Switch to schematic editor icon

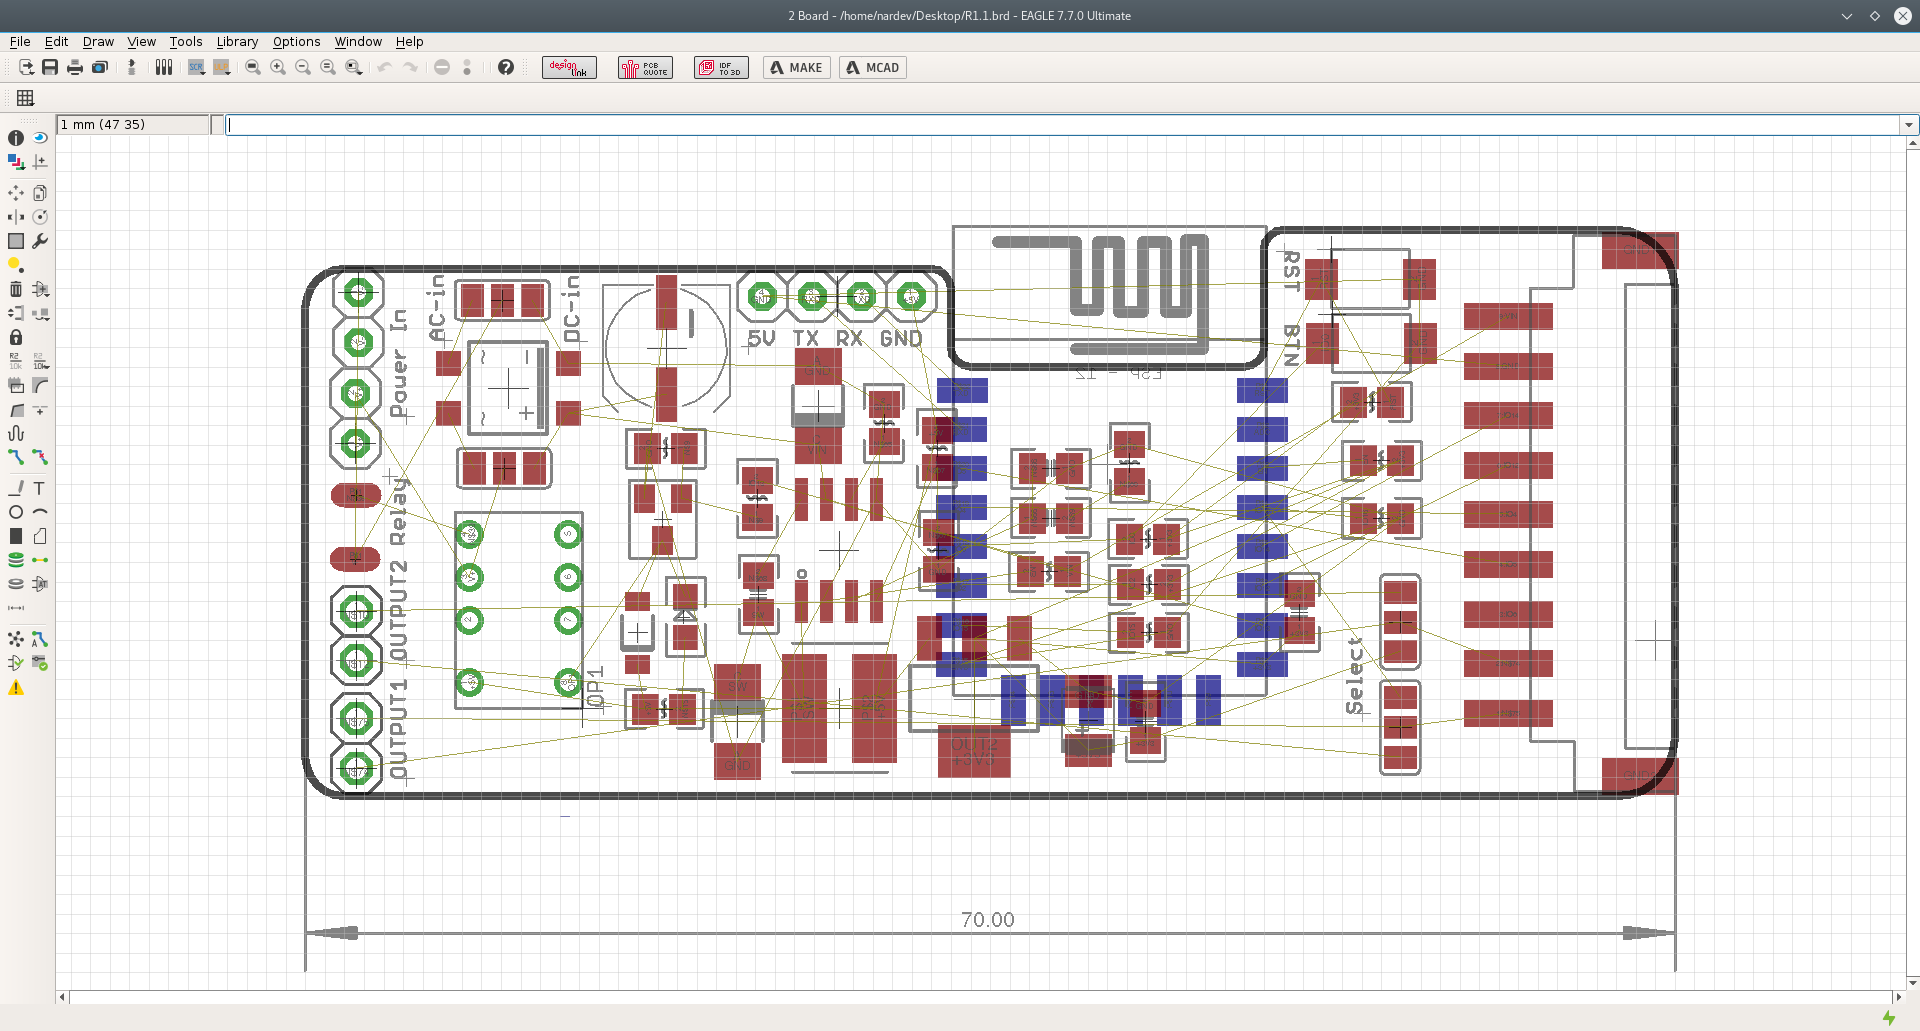[131, 67]
